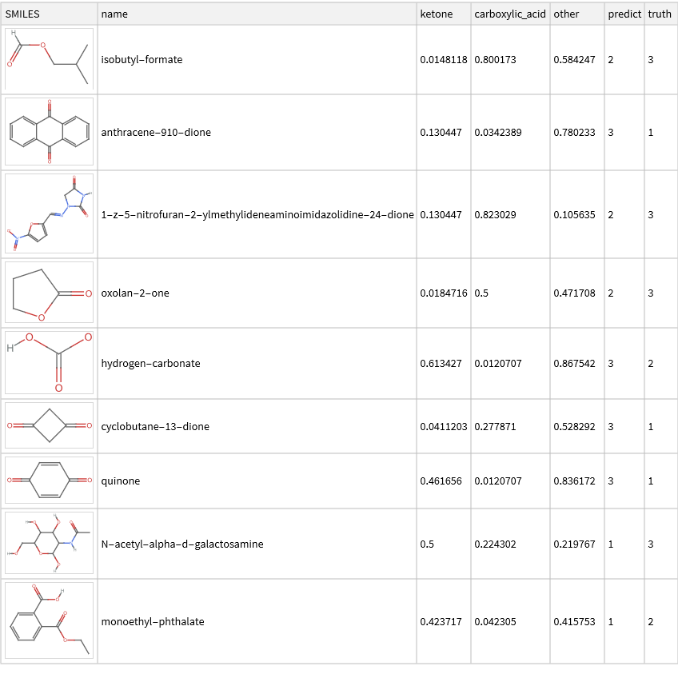The image size is (678, 678).
Task: Select the predict column header
Action: [x=623, y=14]
